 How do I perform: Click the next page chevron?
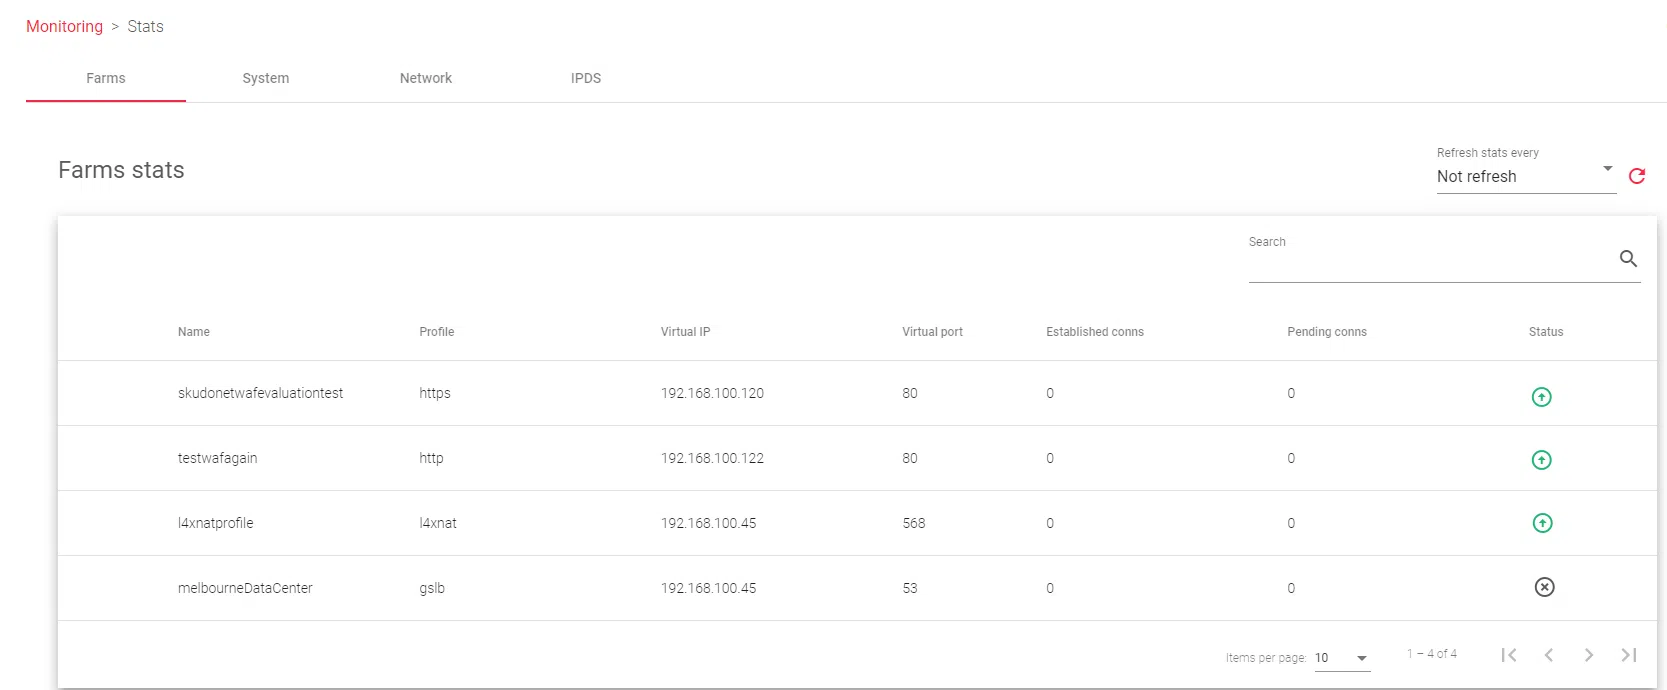click(x=1588, y=655)
